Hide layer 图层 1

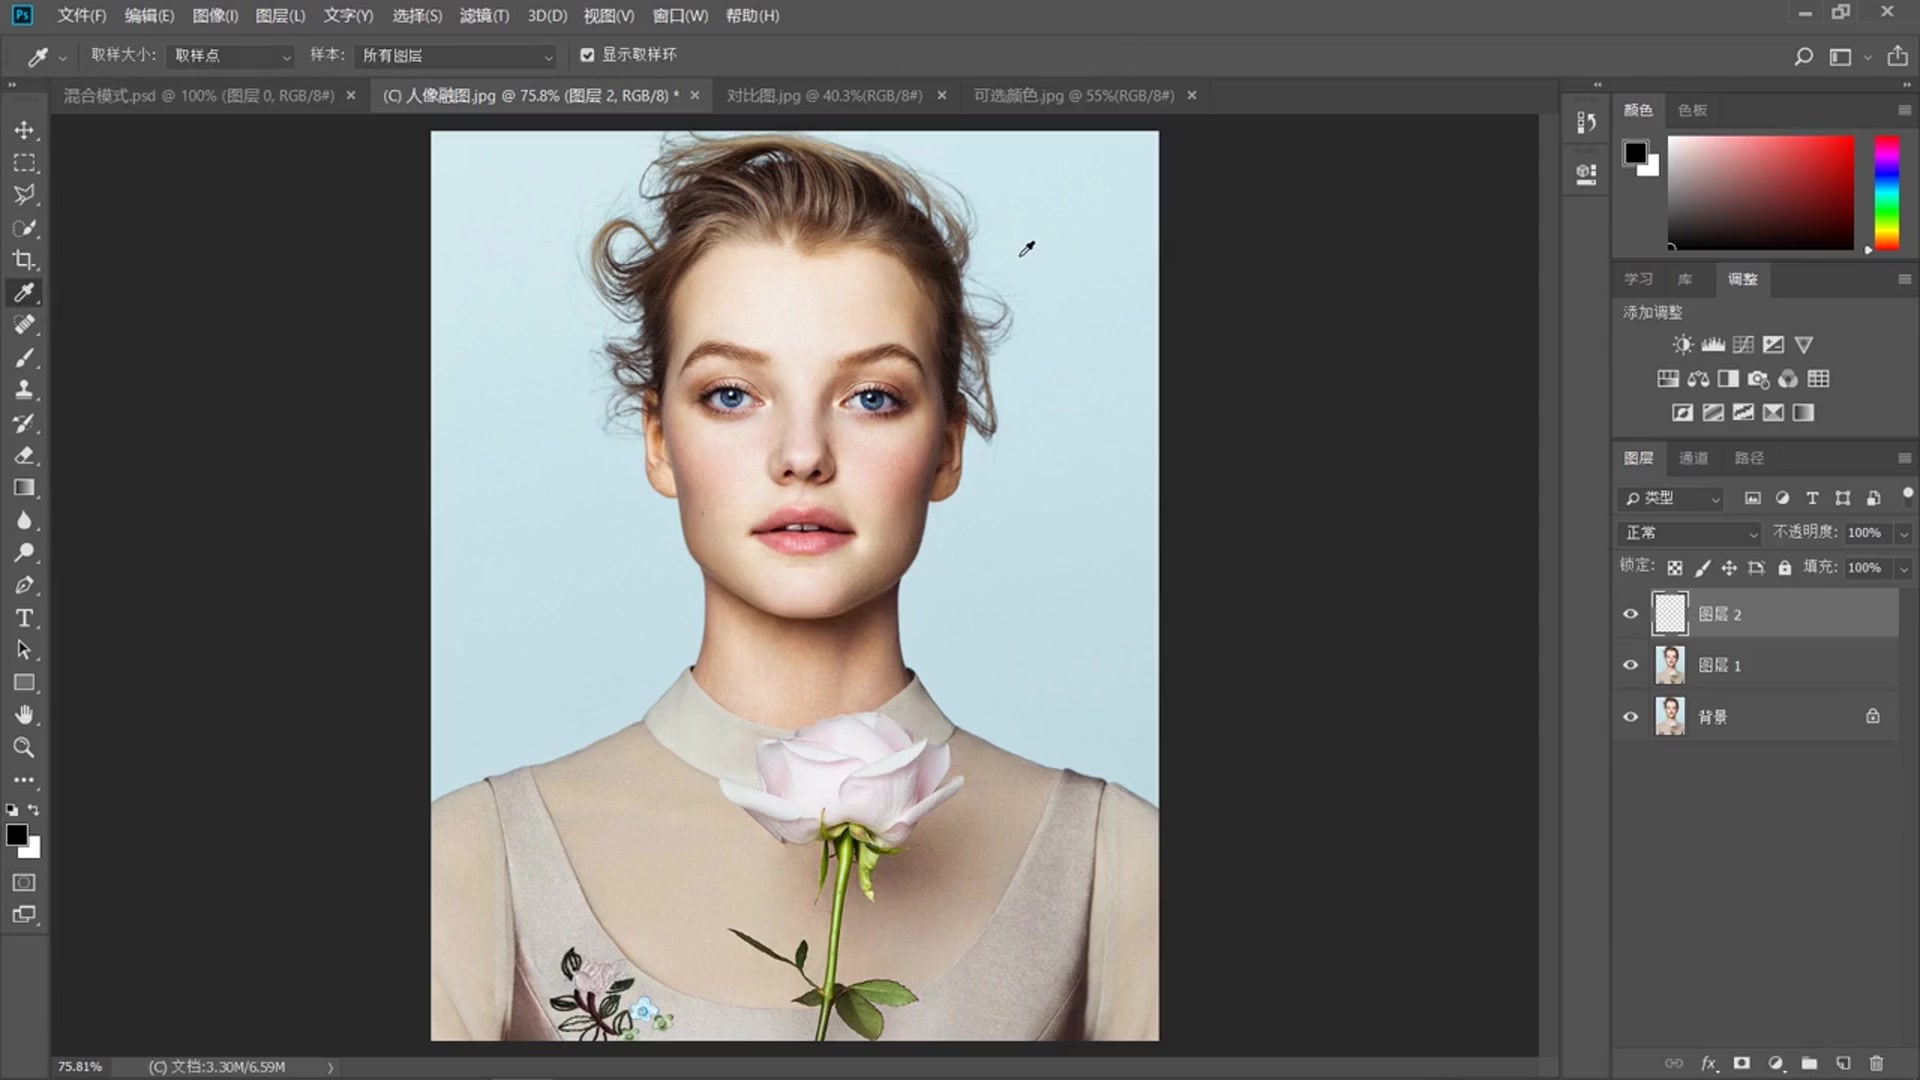tap(1631, 665)
